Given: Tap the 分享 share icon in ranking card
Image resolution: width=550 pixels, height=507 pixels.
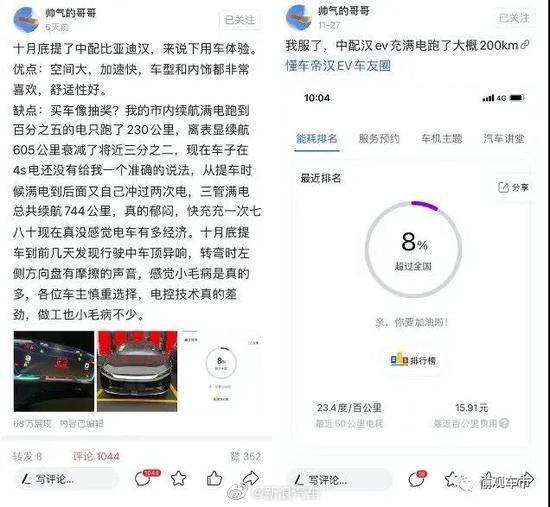Looking at the screenshot, I should pyautogui.click(x=513, y=187).
